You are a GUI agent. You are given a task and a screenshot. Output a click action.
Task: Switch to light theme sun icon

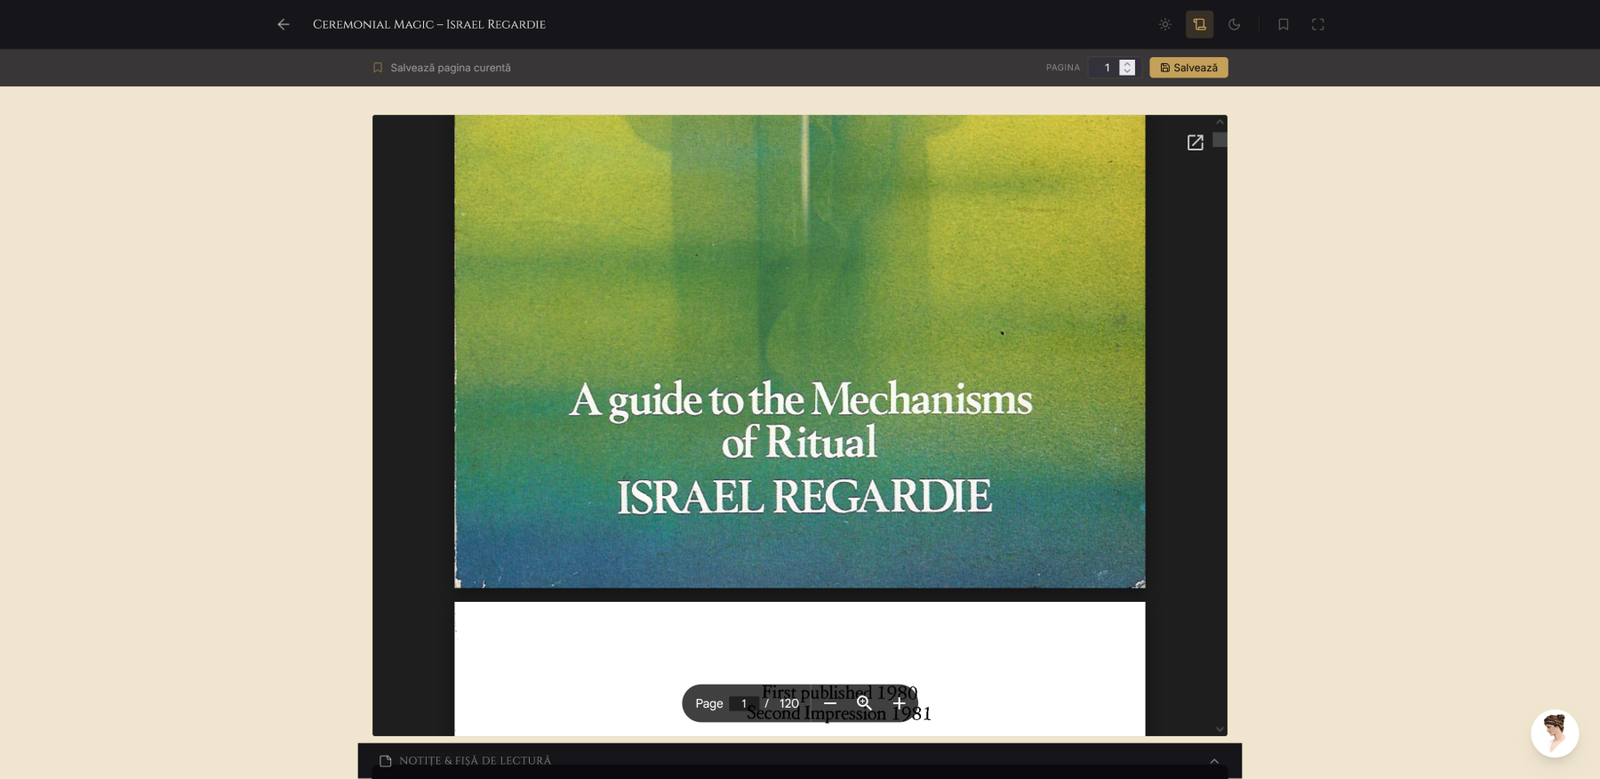1165,24
